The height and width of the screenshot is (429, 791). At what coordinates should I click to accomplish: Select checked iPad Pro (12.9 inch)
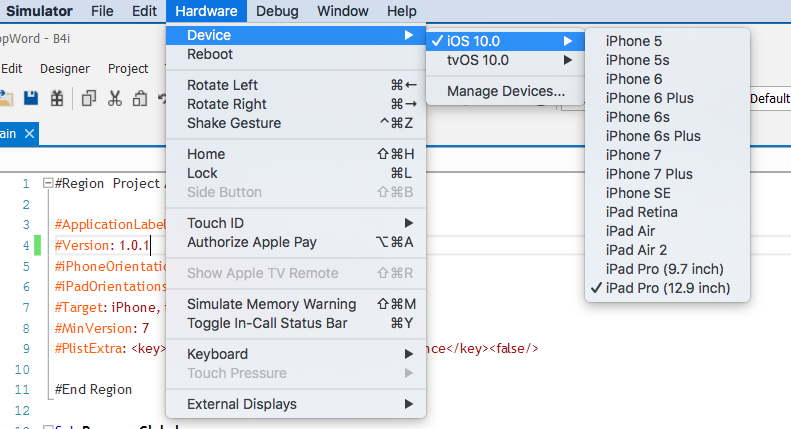pyautogui.click(x=667, y=288)
